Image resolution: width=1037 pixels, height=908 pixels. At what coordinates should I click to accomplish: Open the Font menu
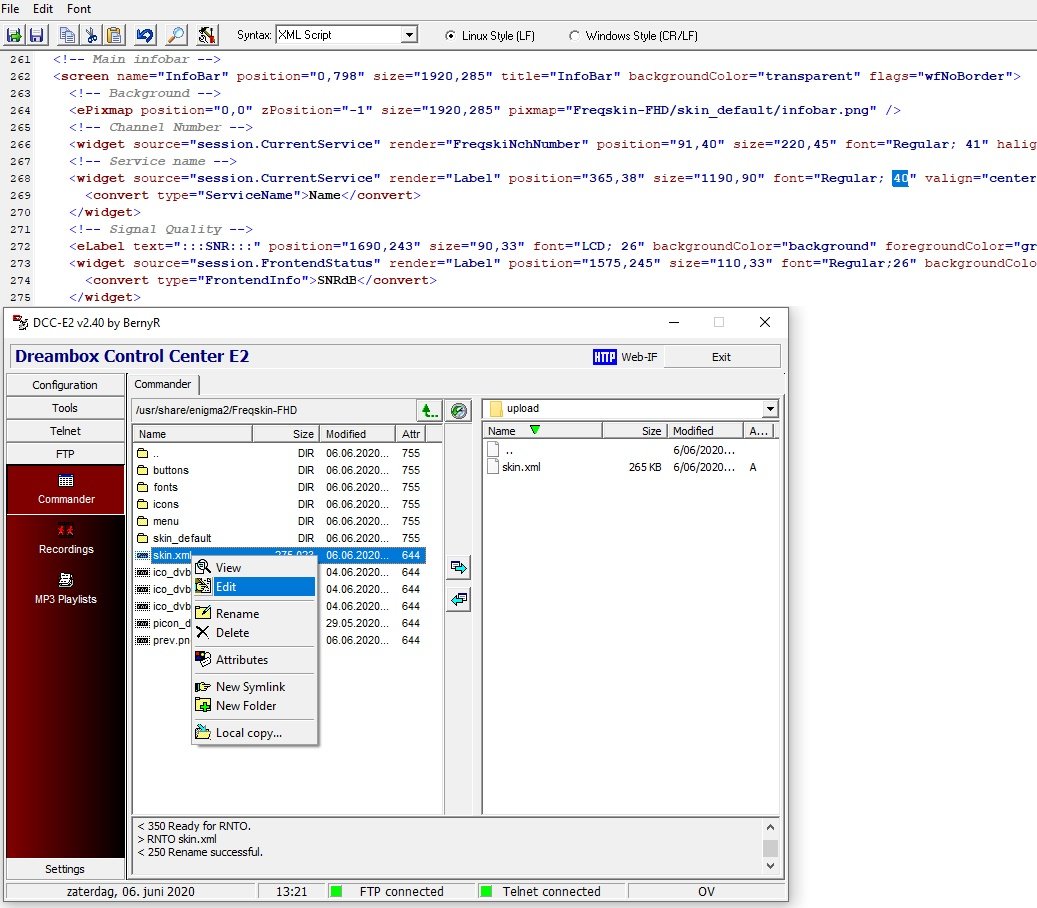78,9
